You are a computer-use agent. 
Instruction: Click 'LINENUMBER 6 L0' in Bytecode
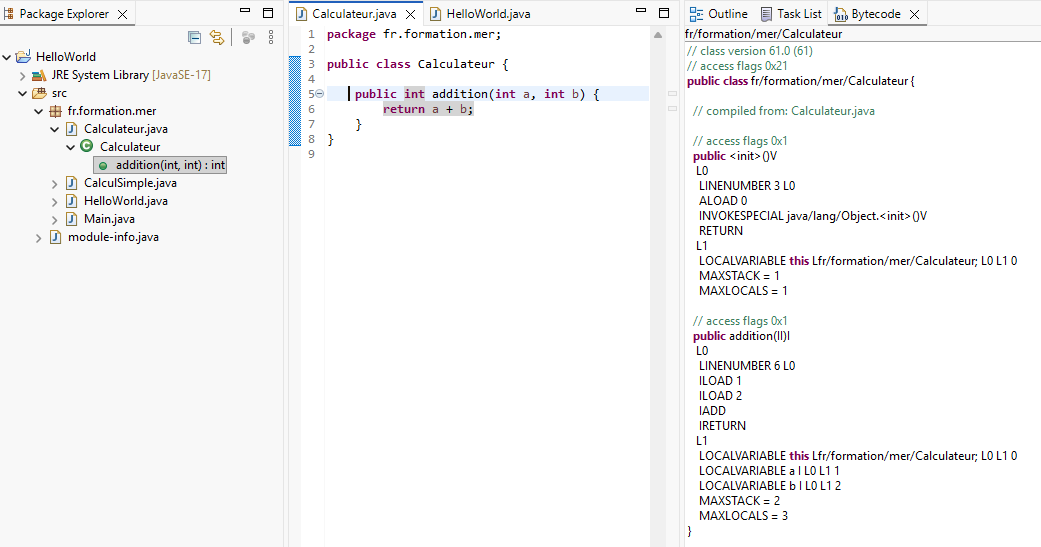tap(747, 366)
